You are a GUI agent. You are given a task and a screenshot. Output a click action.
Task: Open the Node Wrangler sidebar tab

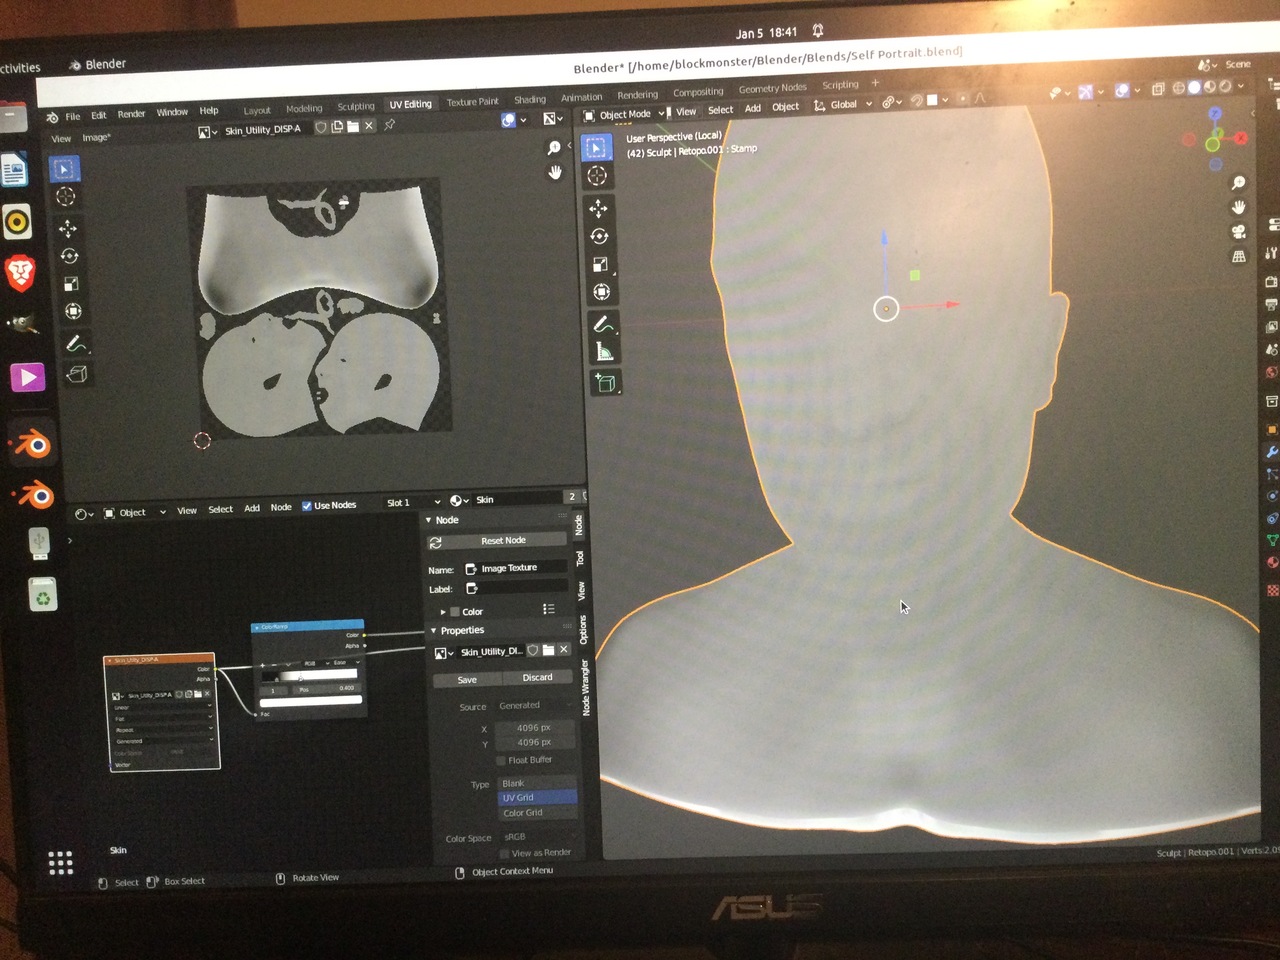(586, 688)
